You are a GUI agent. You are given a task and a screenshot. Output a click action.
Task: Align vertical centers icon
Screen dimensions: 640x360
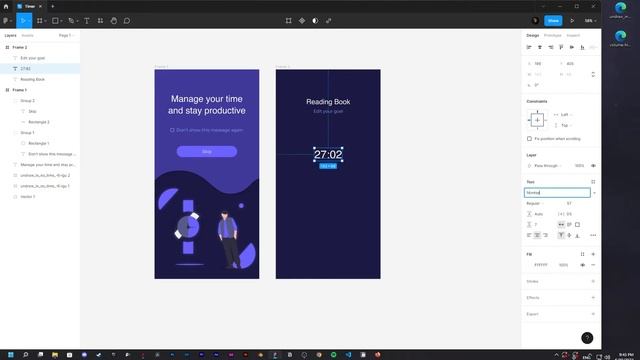(x=572, y=47)
